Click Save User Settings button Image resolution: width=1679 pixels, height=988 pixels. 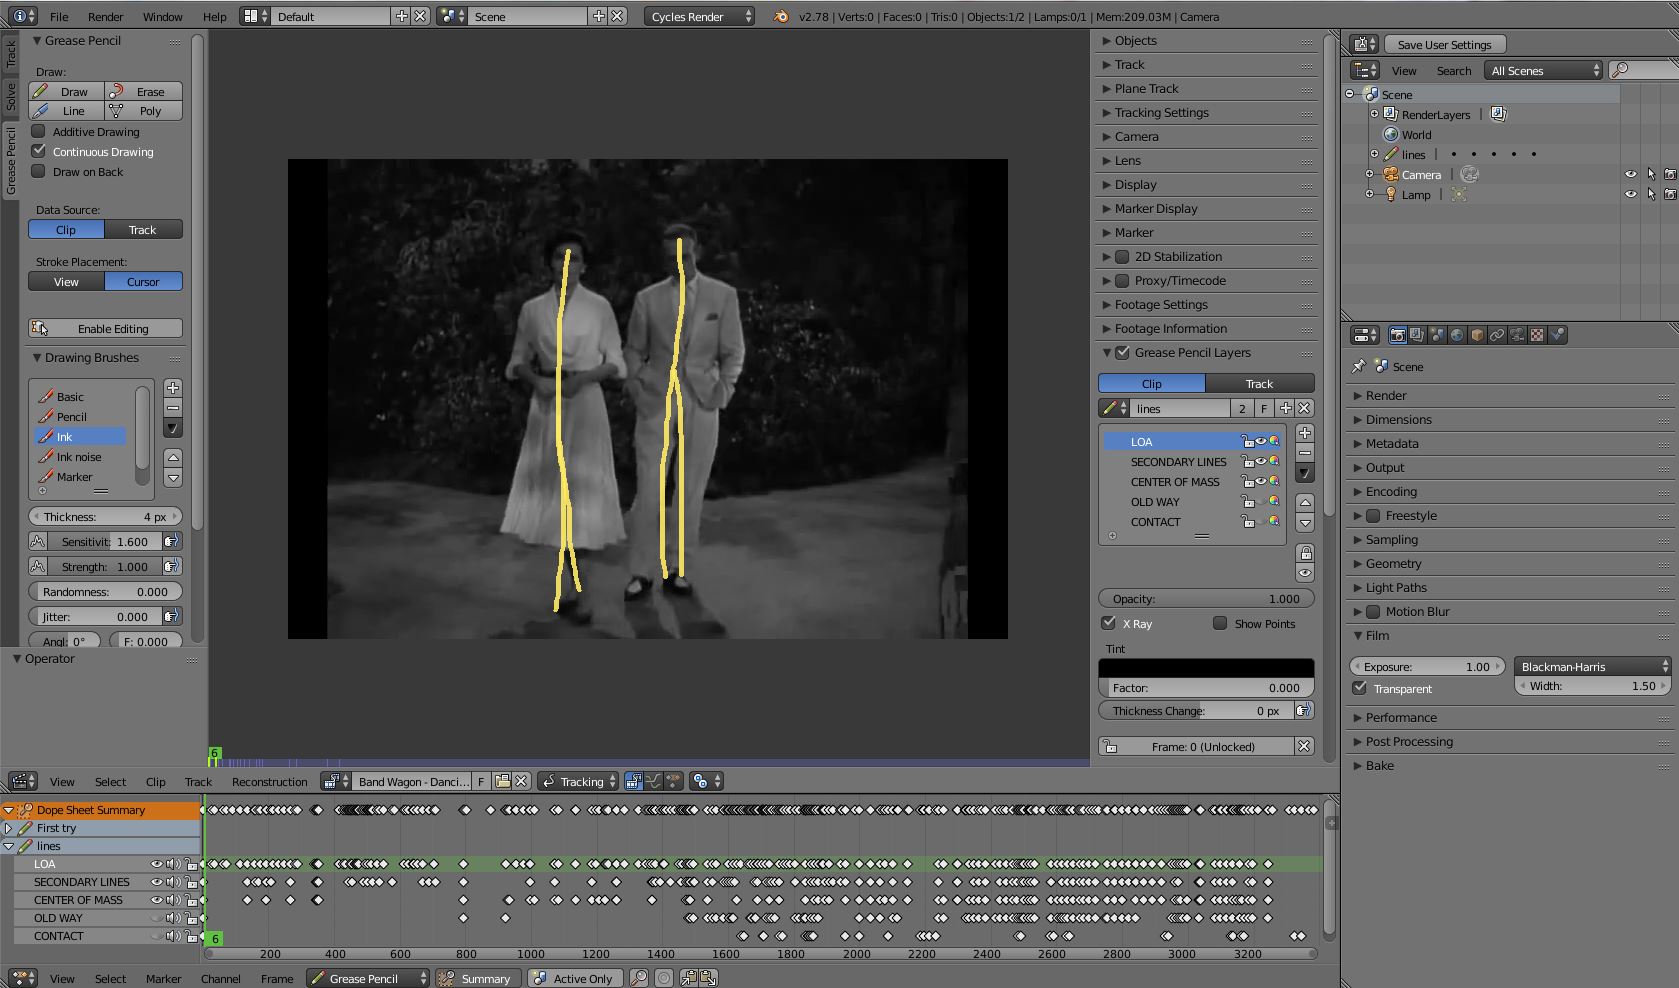coord(1444,44)
